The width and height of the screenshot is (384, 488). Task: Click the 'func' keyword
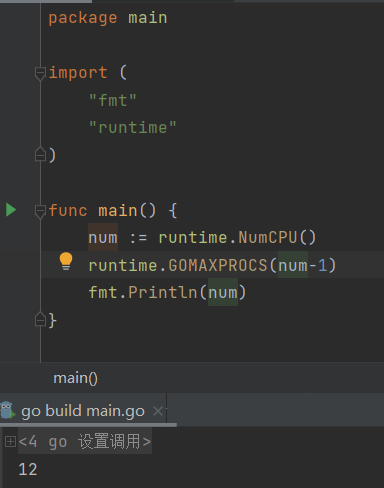pyautogui.click(x=68, y=211)
